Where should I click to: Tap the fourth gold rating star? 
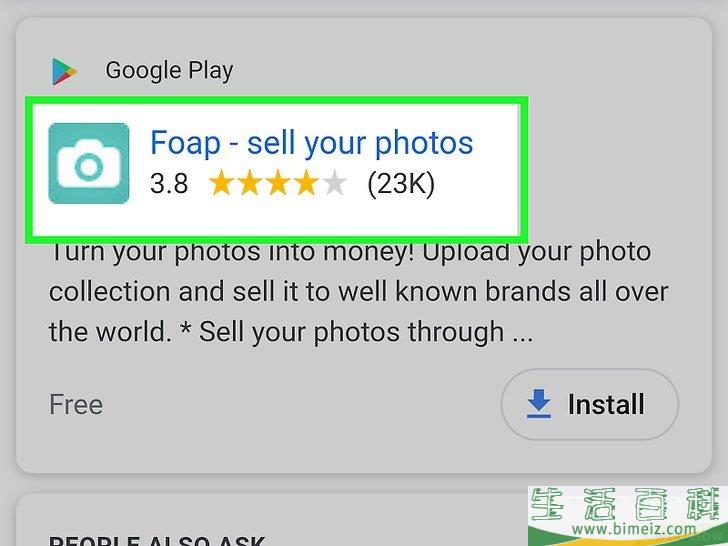[306, 183]
